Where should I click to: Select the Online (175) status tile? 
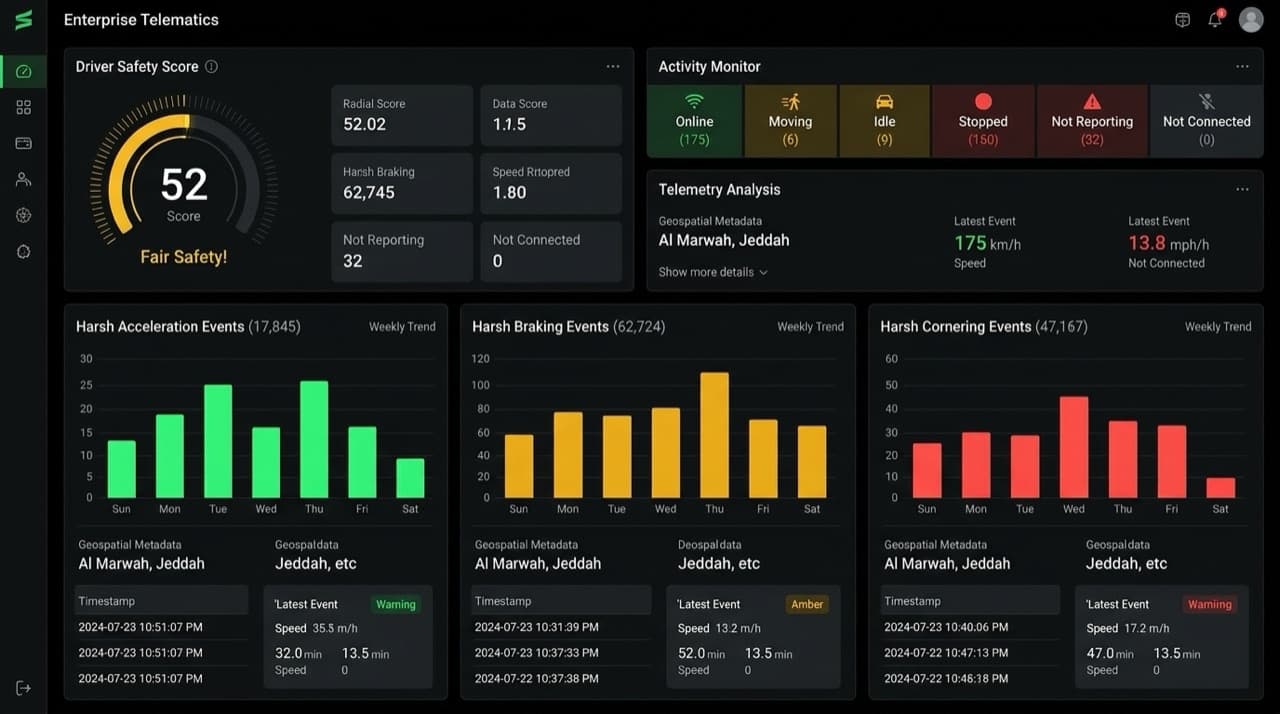[x=694, y=121]
